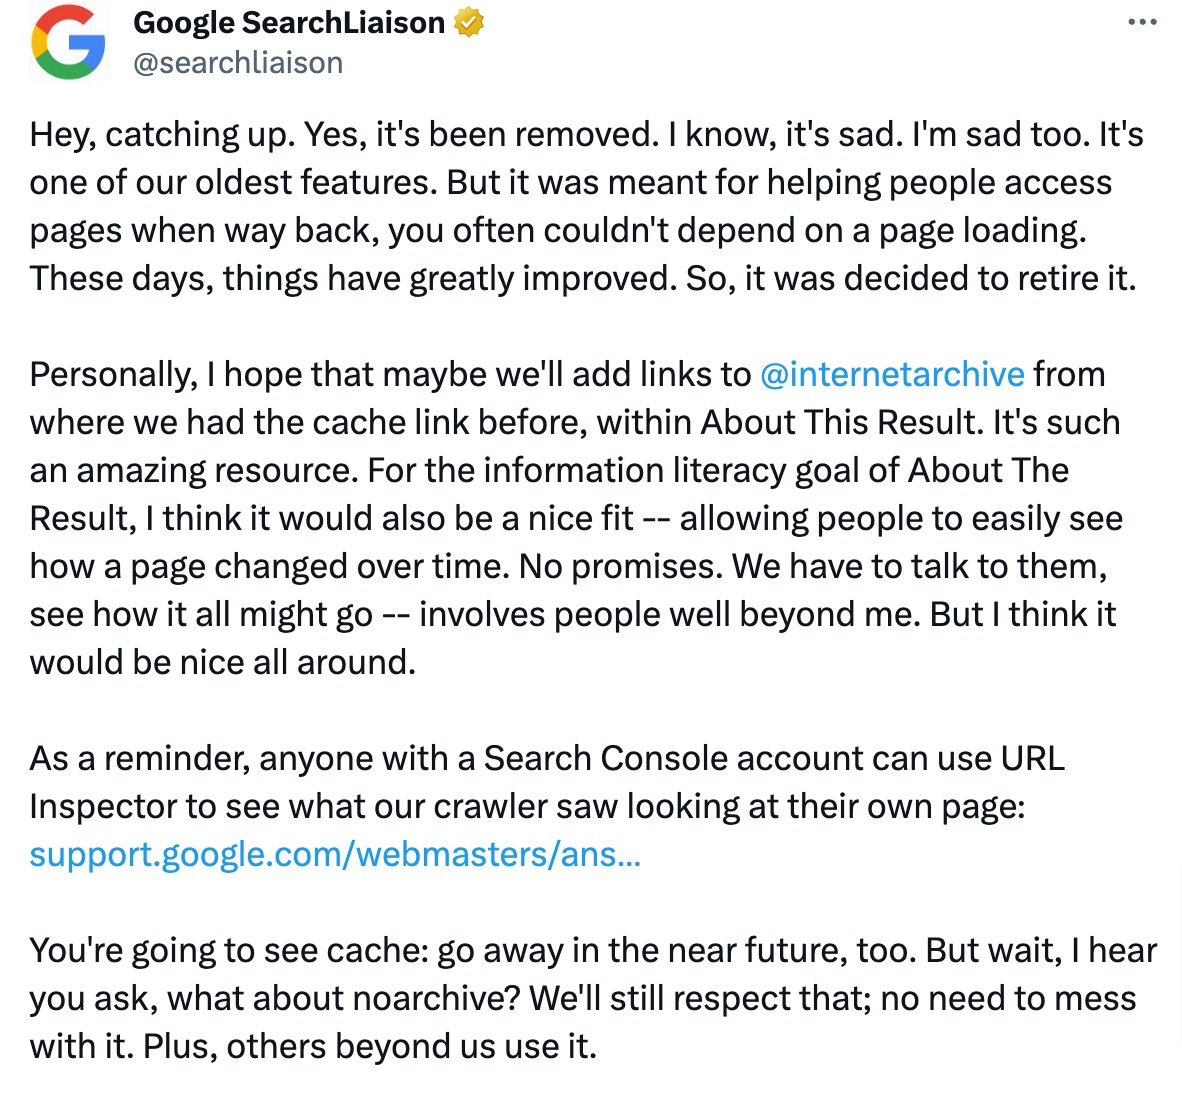Click the opening words "Hey, catching up."

(161, 134)
